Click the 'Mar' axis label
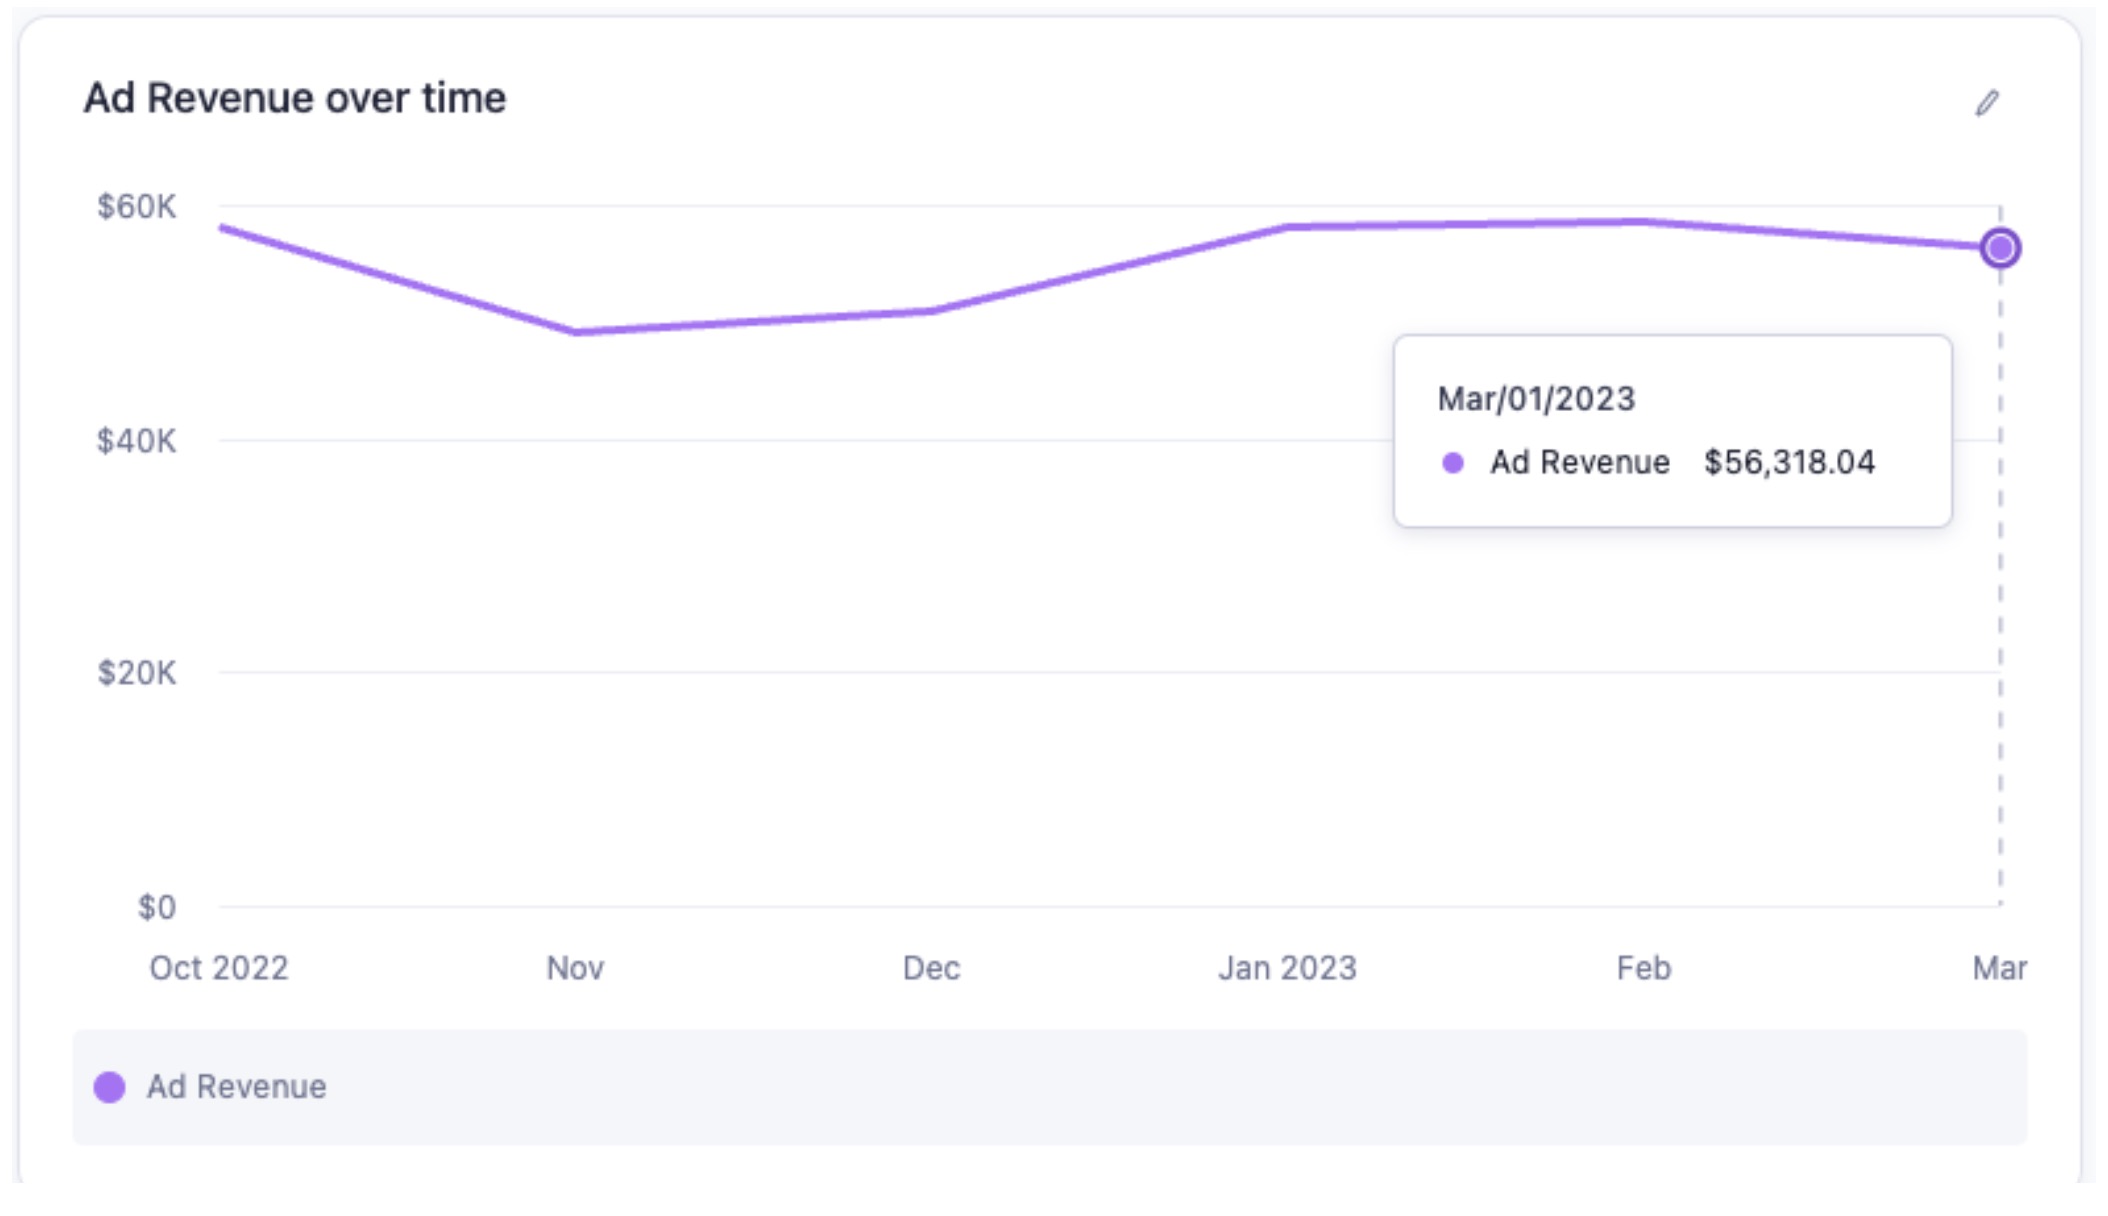 2000,968
